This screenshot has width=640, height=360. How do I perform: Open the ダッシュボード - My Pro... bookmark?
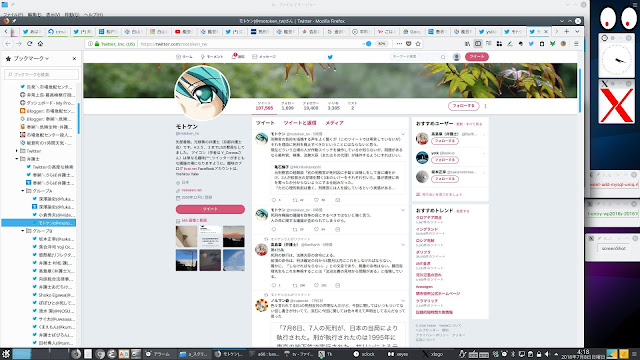point(47,103)
